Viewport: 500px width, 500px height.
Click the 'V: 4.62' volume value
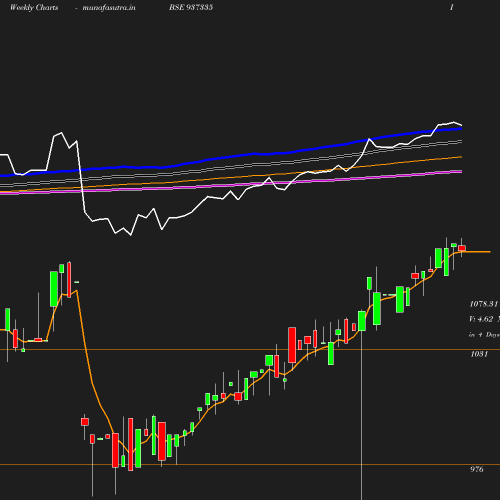point(481,319)
